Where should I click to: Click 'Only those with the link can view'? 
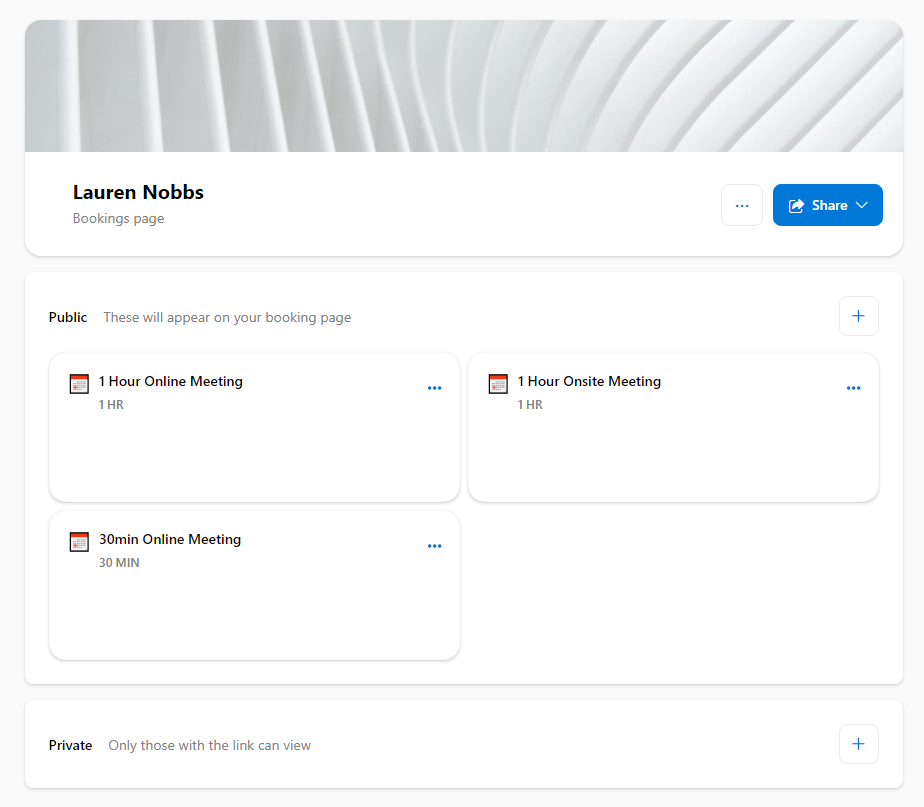tap(210, 746)
